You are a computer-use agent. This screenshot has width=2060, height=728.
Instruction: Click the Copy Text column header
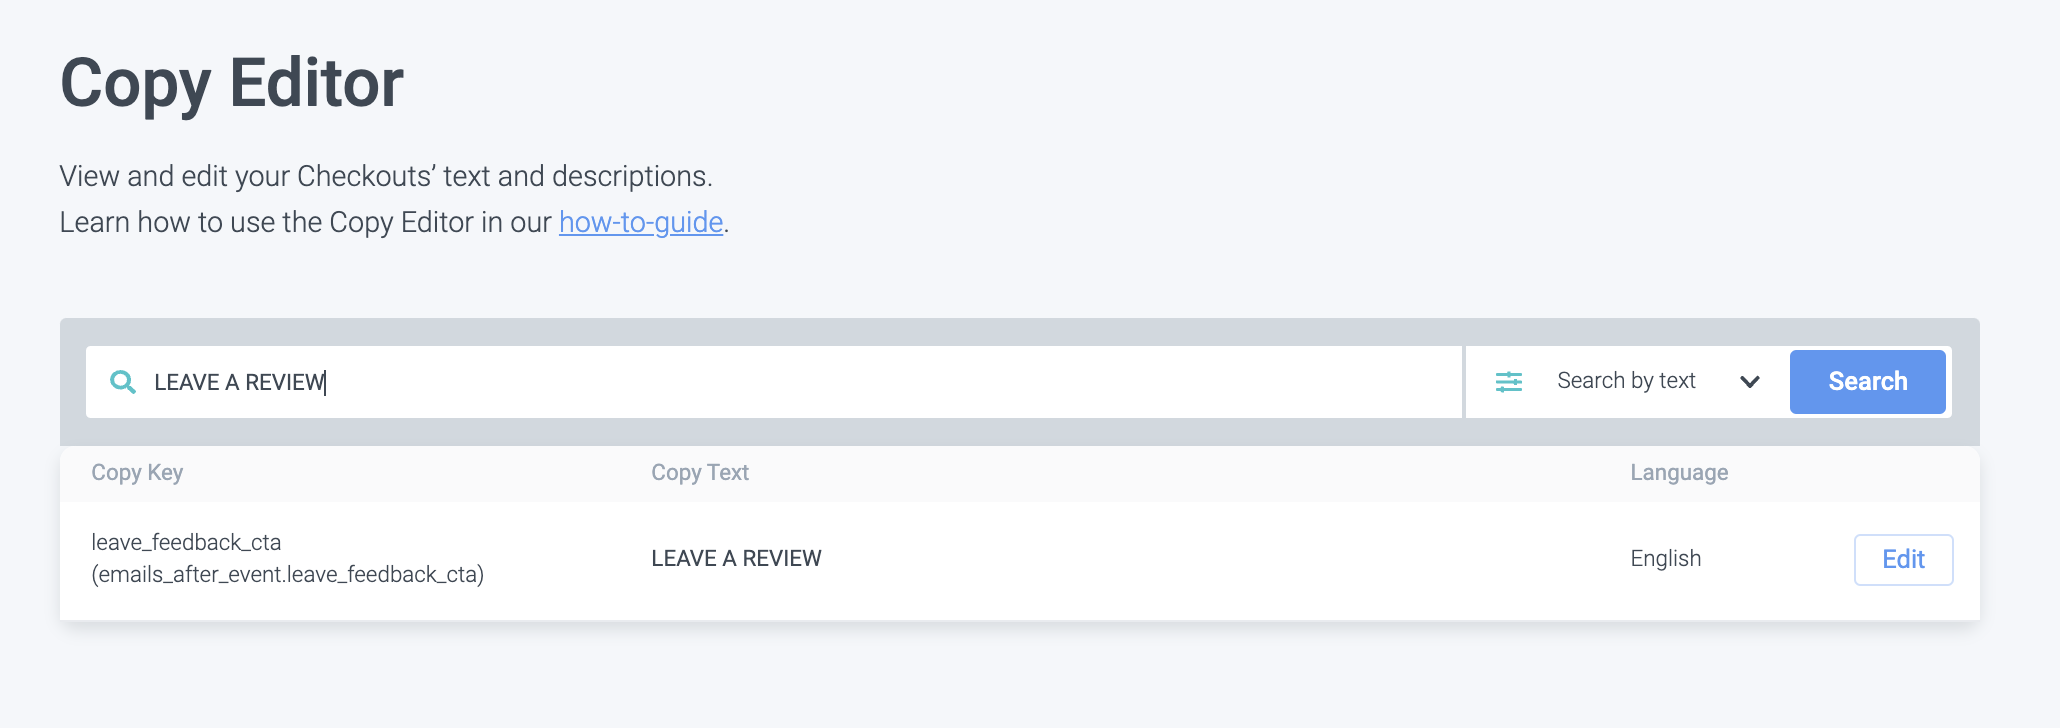coord(700,473)
